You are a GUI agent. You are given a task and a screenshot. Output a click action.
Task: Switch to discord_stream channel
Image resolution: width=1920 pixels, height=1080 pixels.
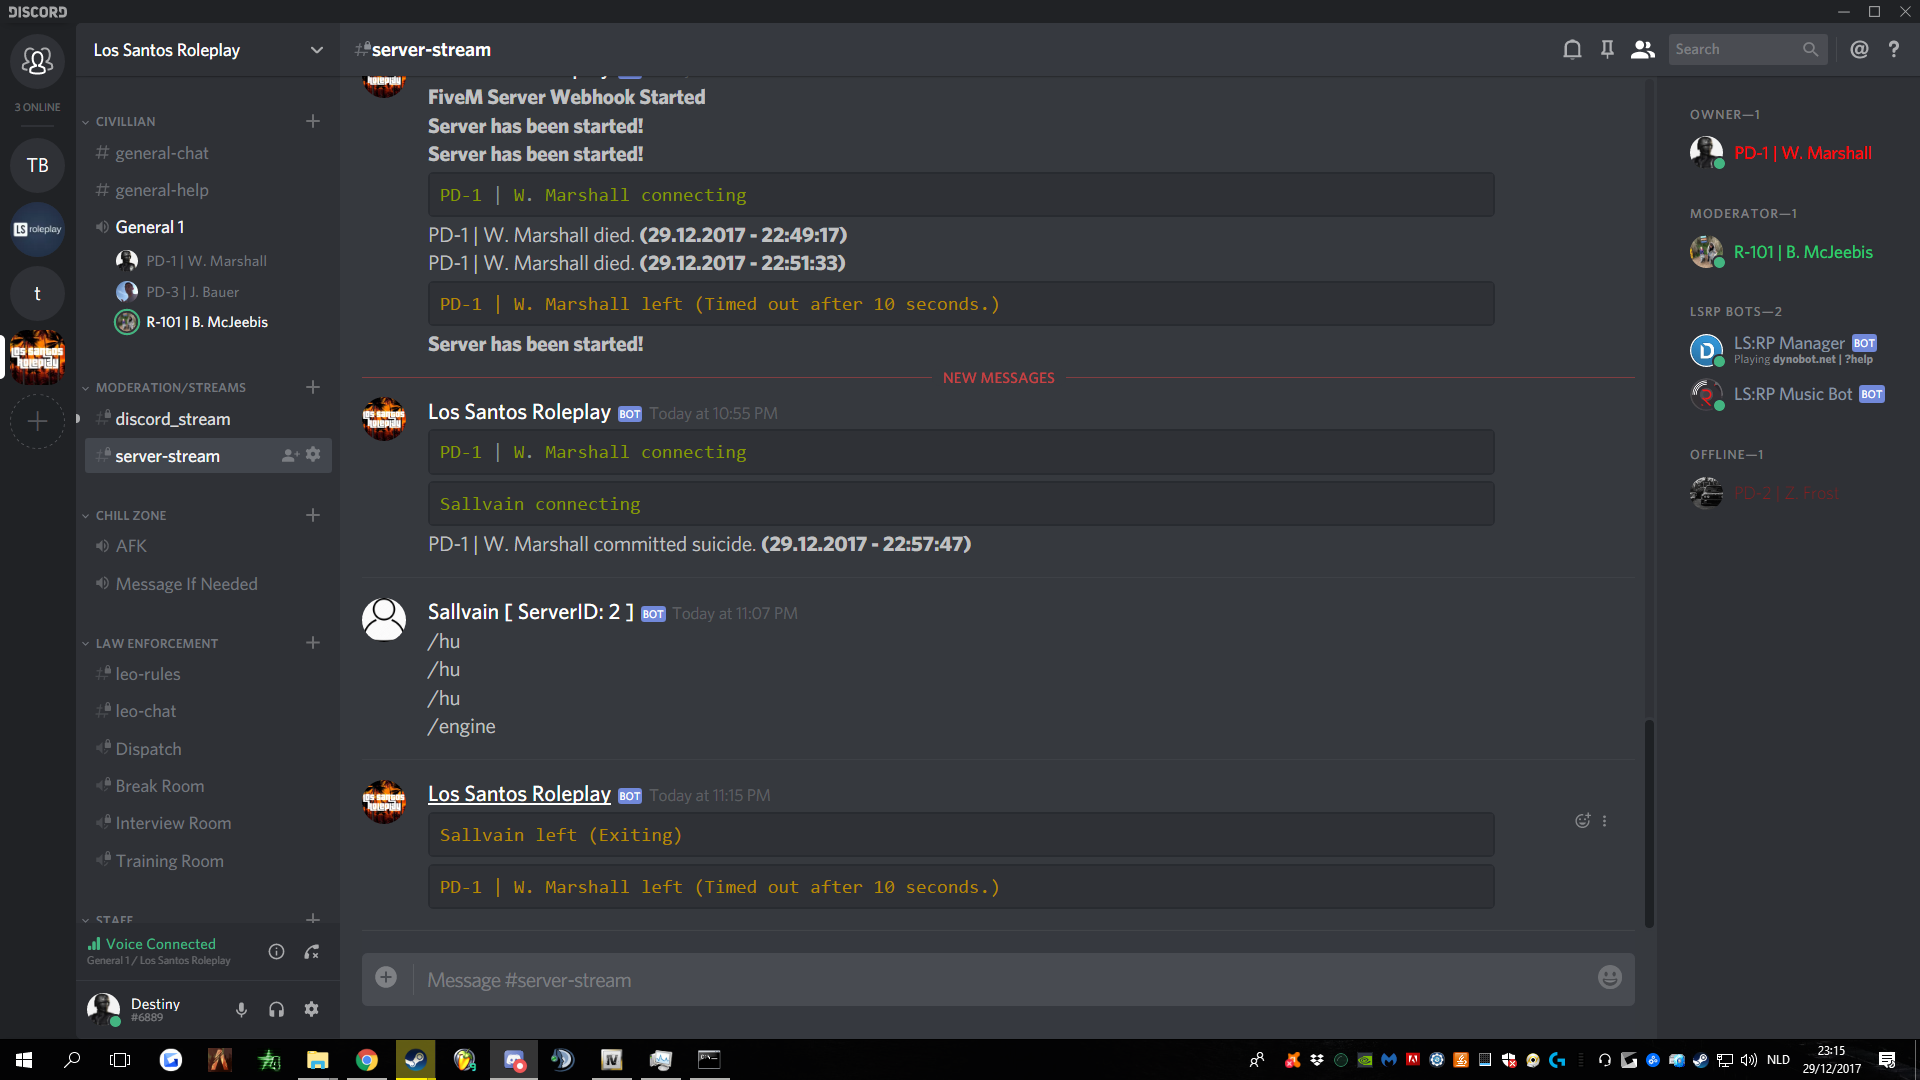point(172,419)
